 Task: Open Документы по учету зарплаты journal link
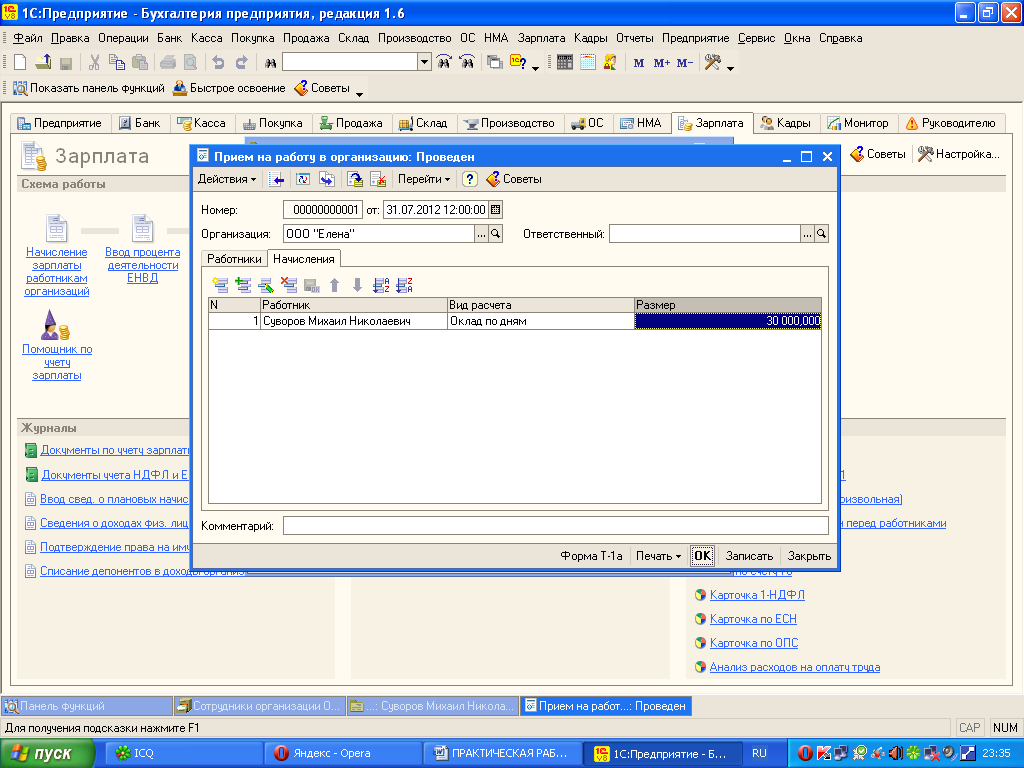115,450
